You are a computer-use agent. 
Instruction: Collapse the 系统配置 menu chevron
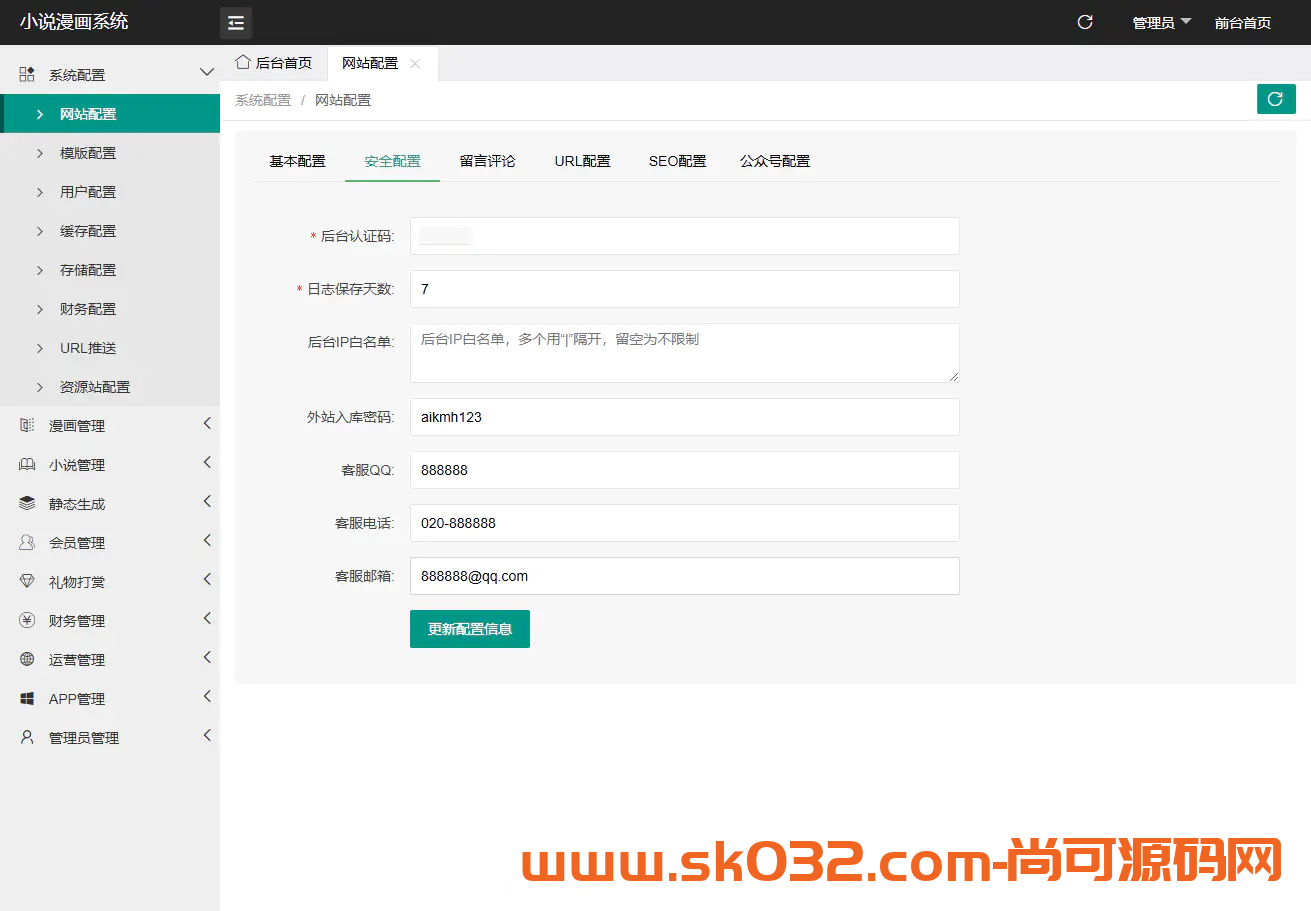(x=207, y=73)
